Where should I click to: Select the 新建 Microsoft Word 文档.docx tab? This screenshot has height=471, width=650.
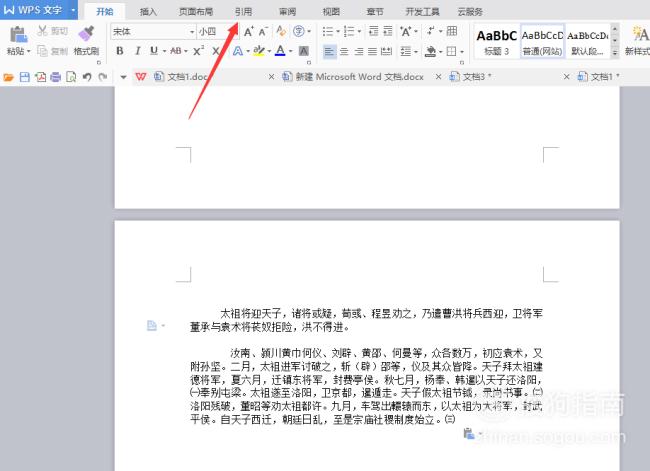coord(360,77)
